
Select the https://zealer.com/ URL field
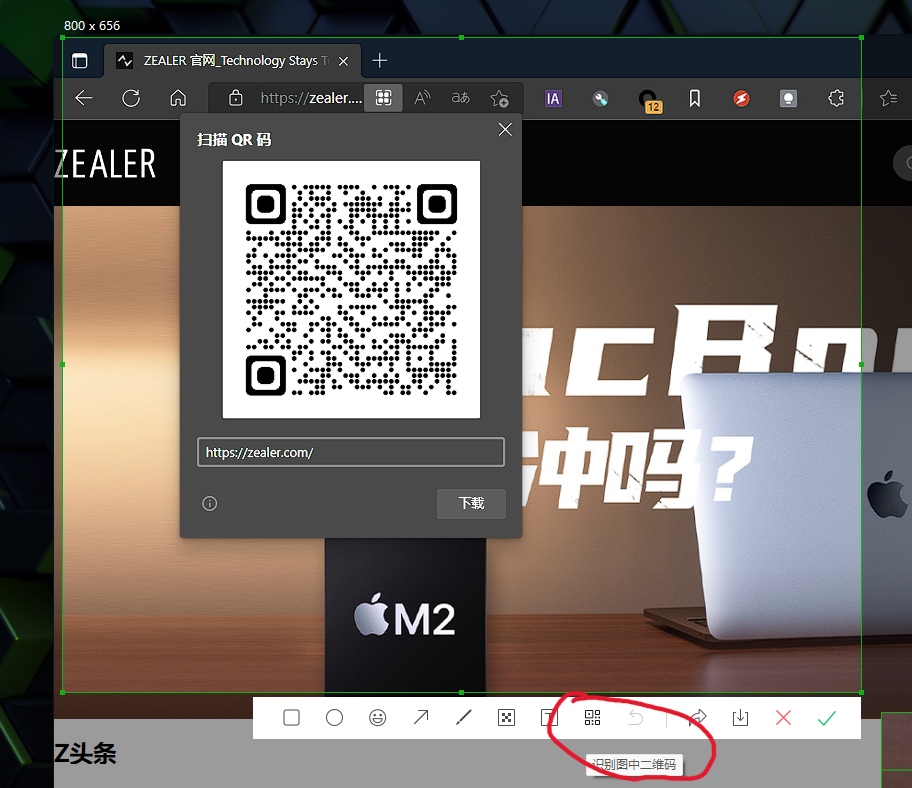point(351,452)
